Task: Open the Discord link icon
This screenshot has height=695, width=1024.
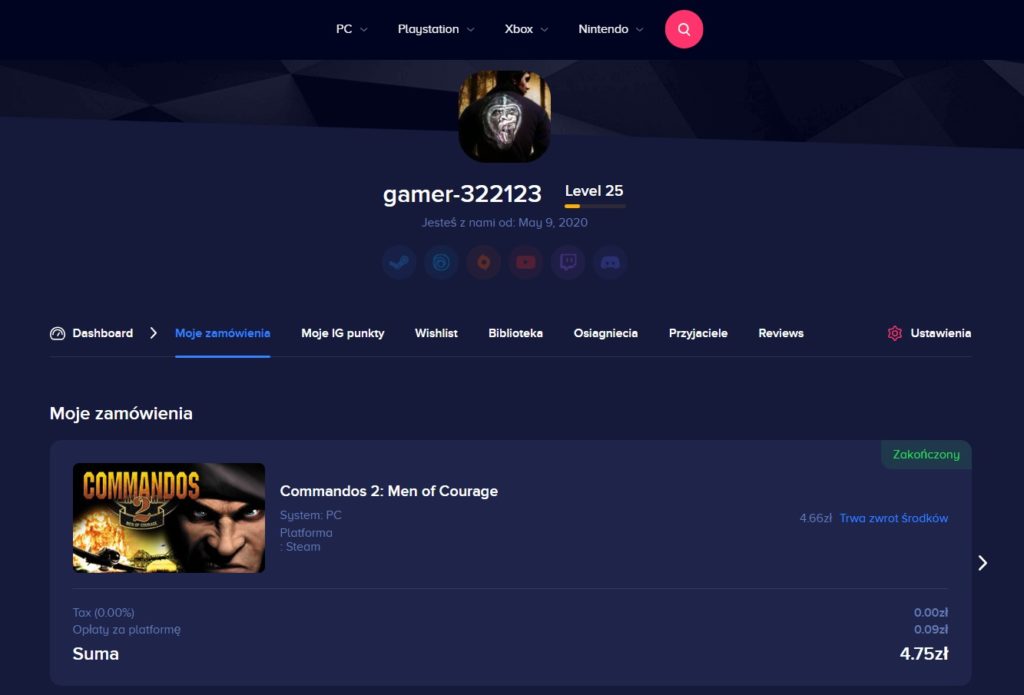Action: click(x=610, y=263)
